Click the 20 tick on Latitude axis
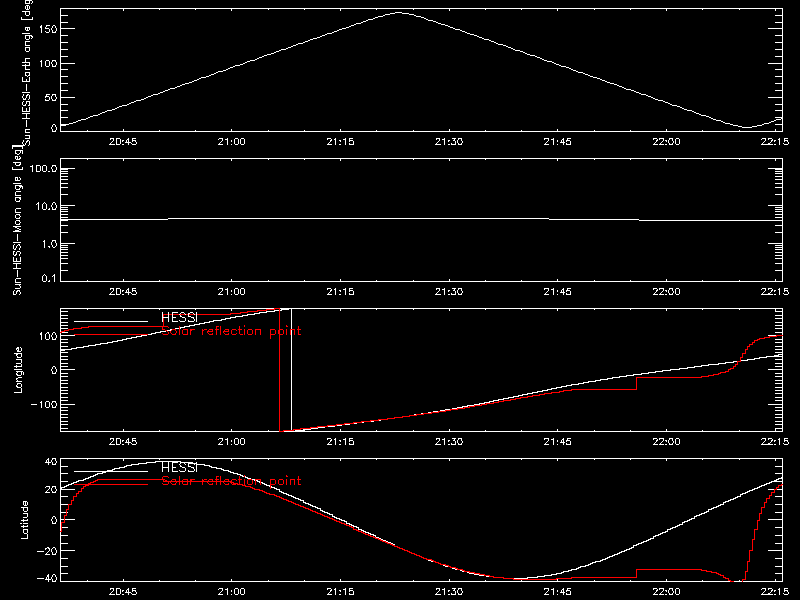This screenshot has width=800, height=600. tap(51, 490)
